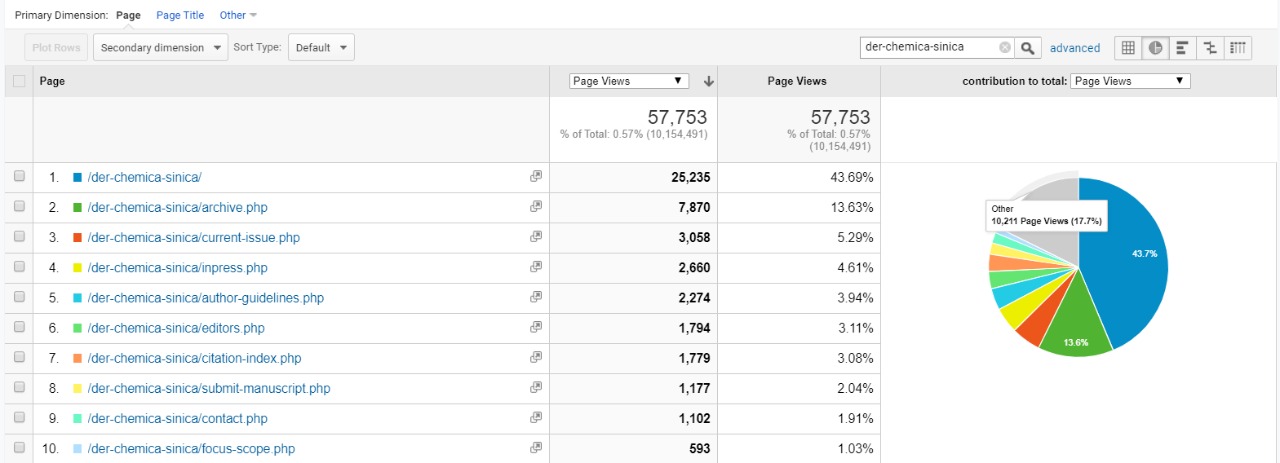Expand the Sort Type Default dropdown
The width and height of the screenshot is (1280, 463).
pos(321,48)
